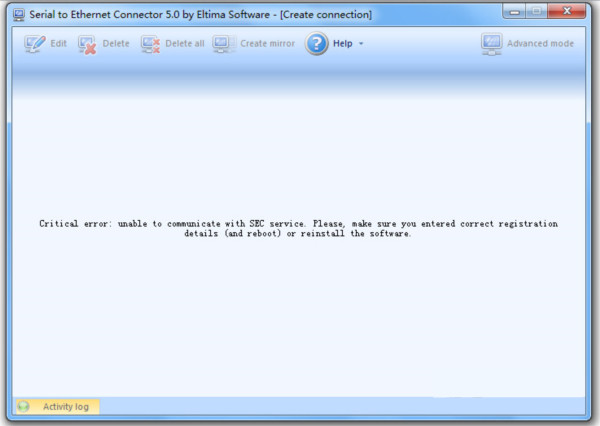Expand the Help dropdown arrow
600x426 pixels.
coord(361,44)
